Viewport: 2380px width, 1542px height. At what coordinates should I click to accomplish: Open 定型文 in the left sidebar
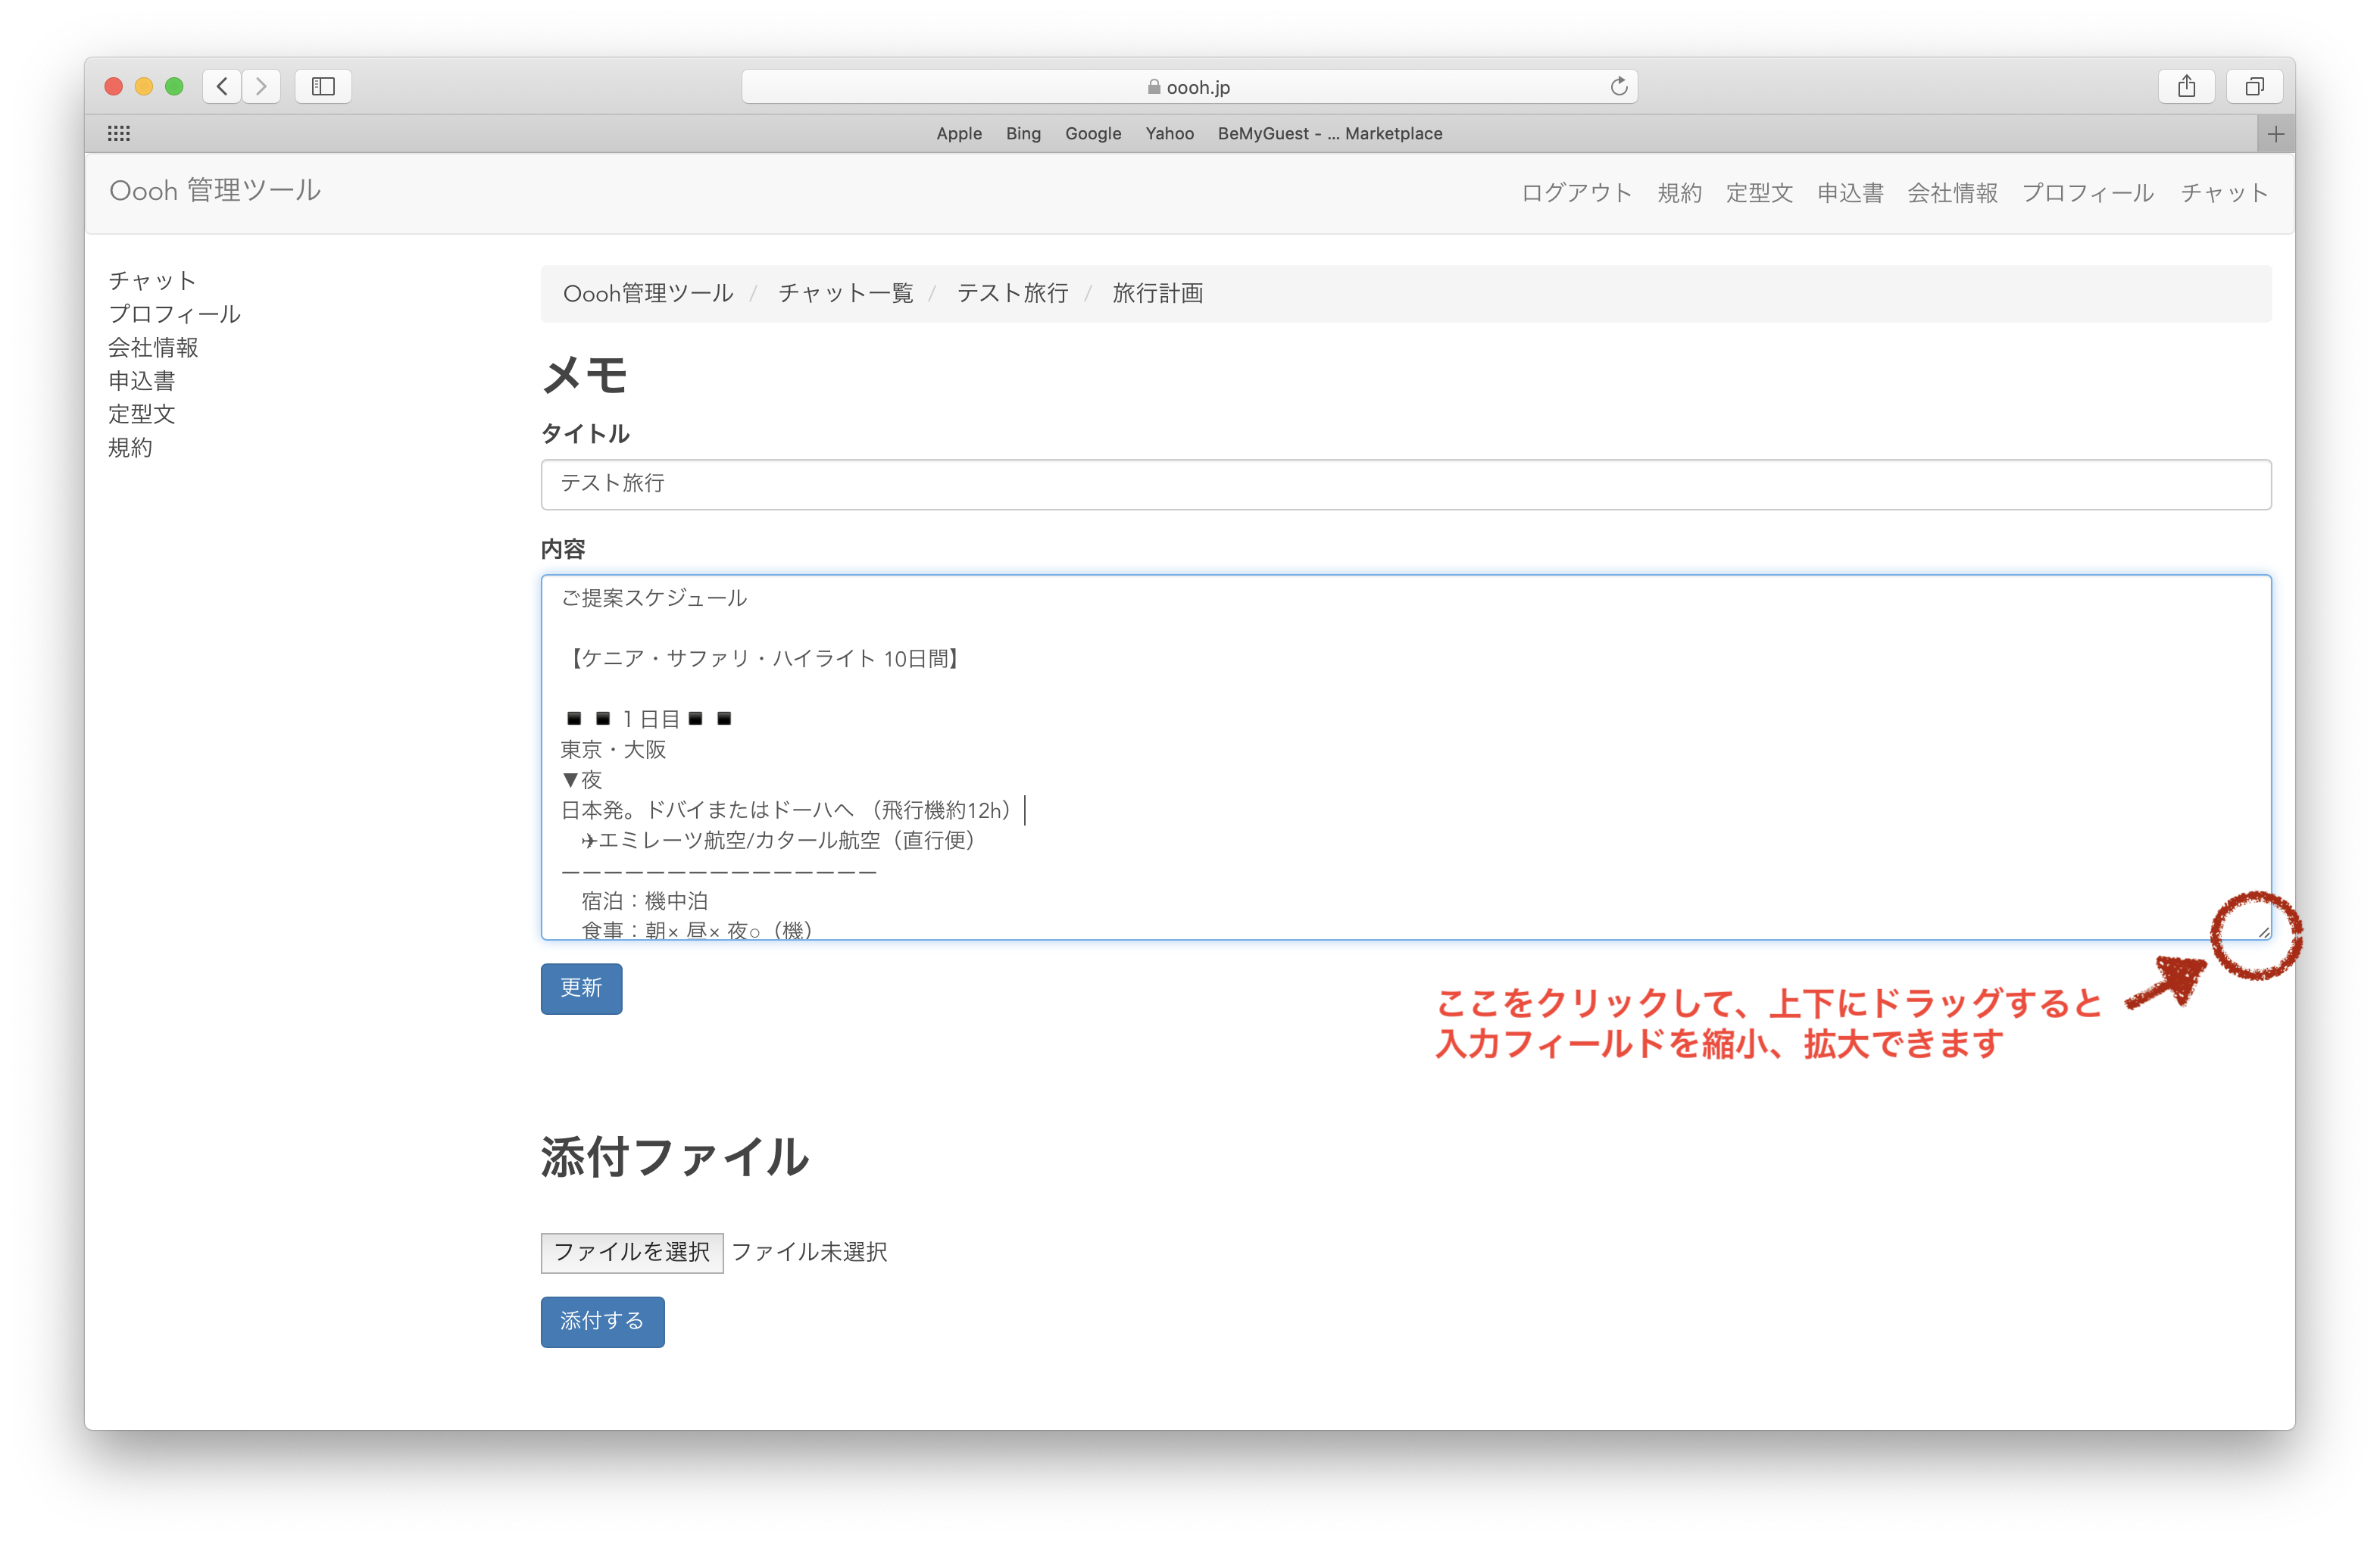(x=142, y=414)
